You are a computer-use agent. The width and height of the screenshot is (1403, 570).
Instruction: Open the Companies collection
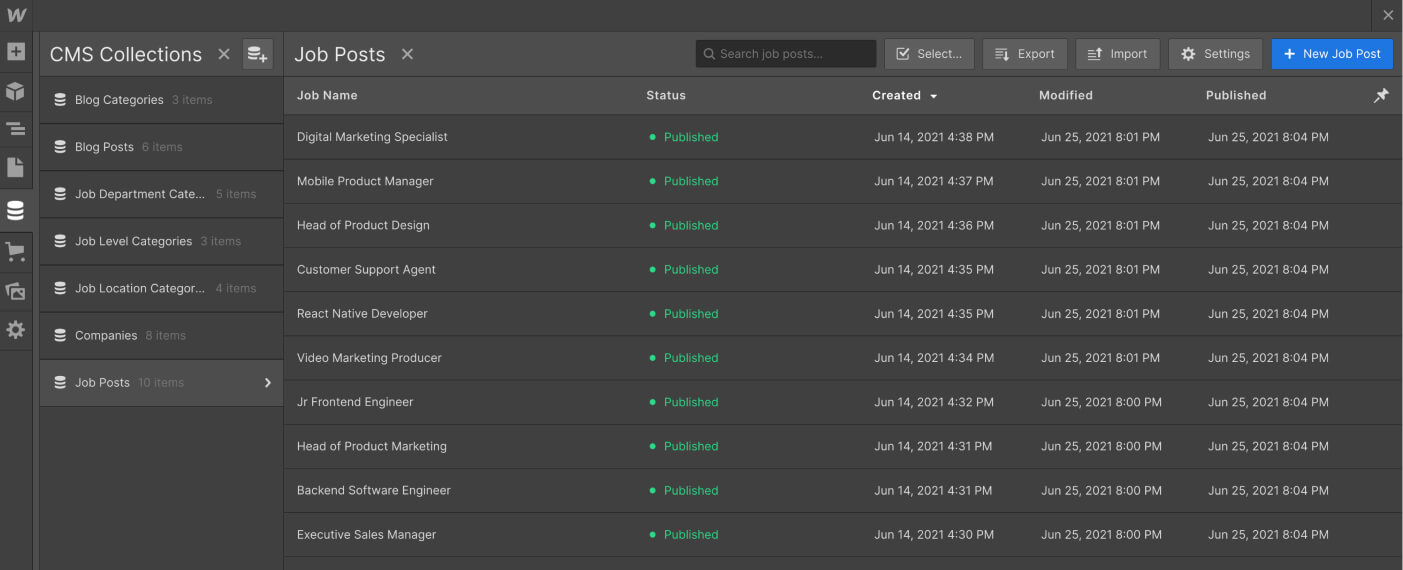click(161, 336)
